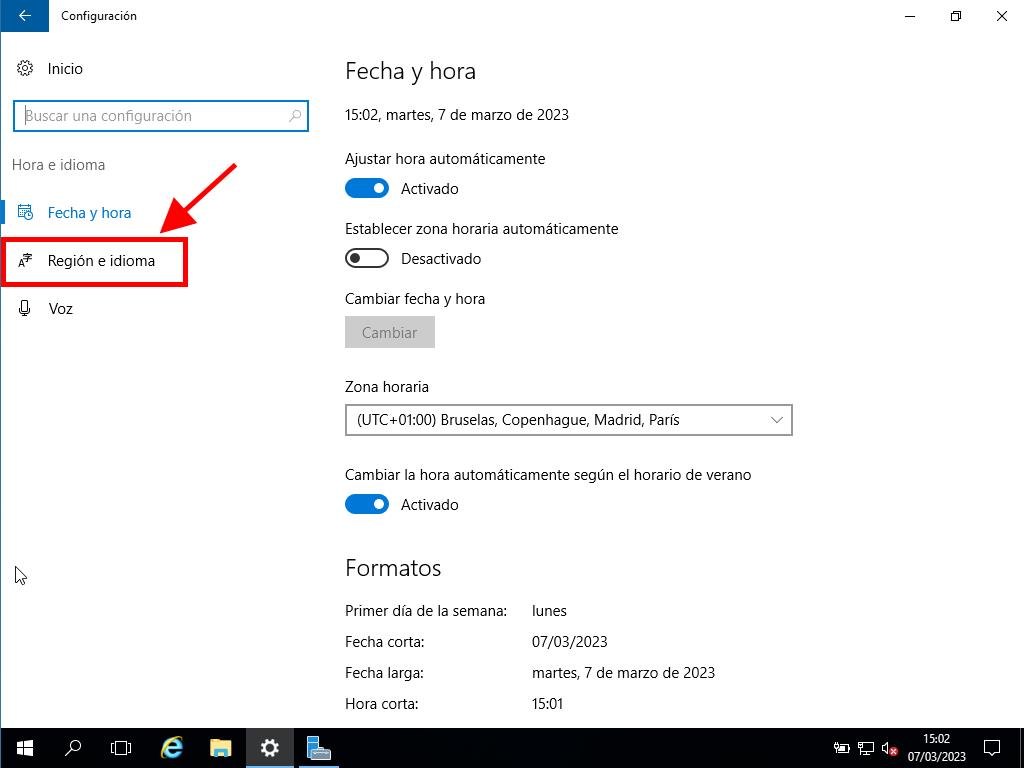Select Fecha y hora in sidebar

(x=89, y=213)
